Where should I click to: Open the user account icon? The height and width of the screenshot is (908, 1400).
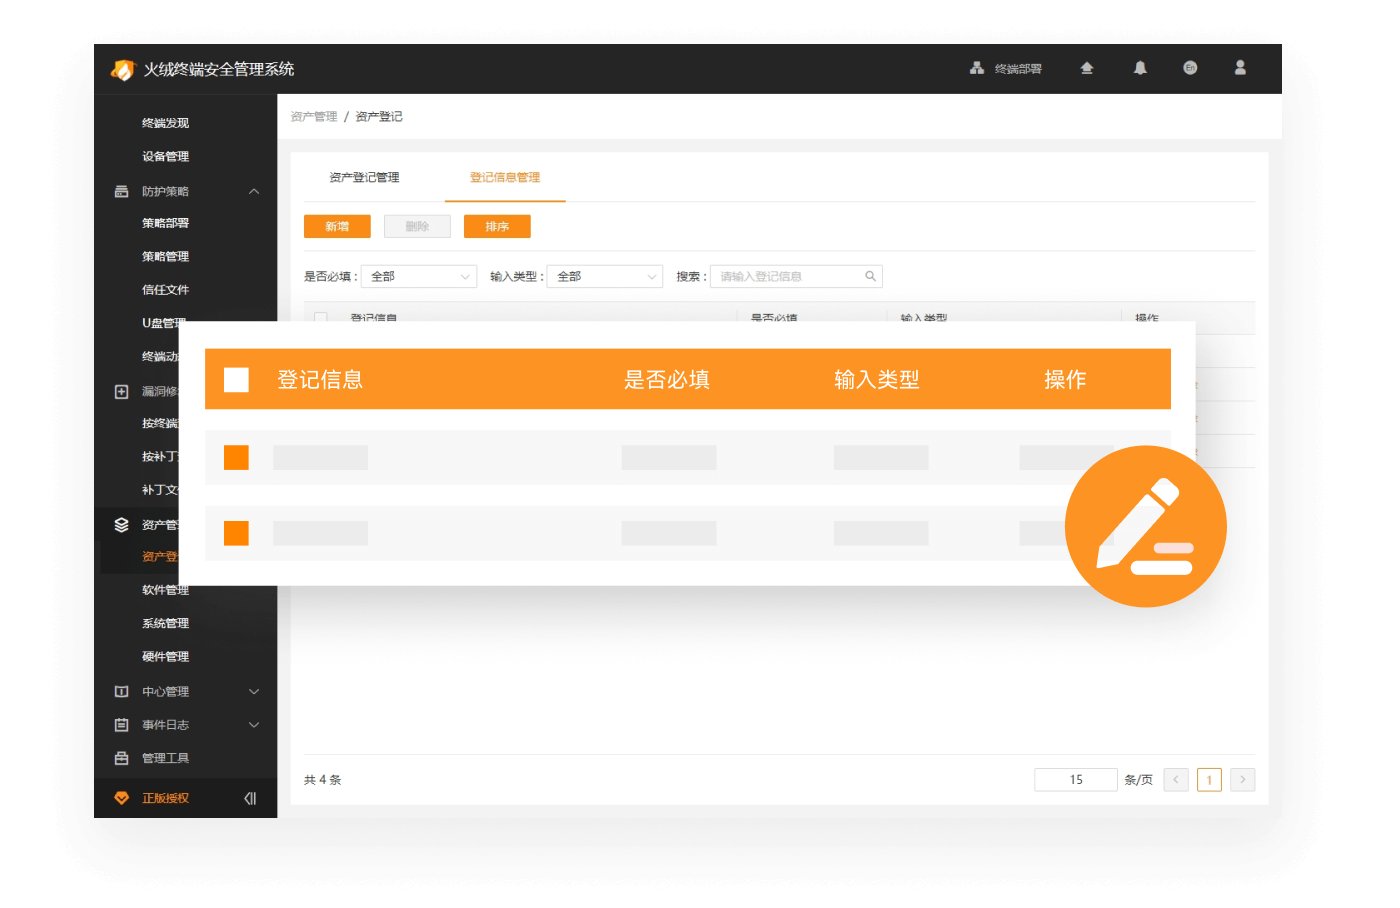(1240, 68)
